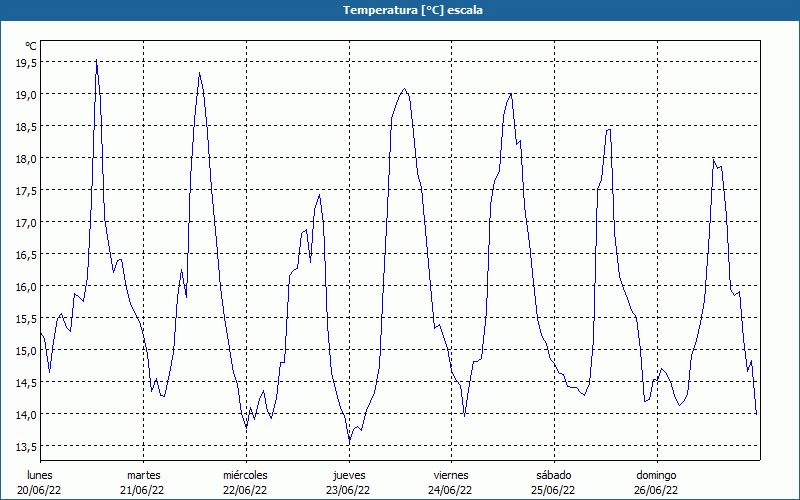Click the 'domingo' day label
The height and width of the screenshot is (500, 800).
click(x=657, y=475)
